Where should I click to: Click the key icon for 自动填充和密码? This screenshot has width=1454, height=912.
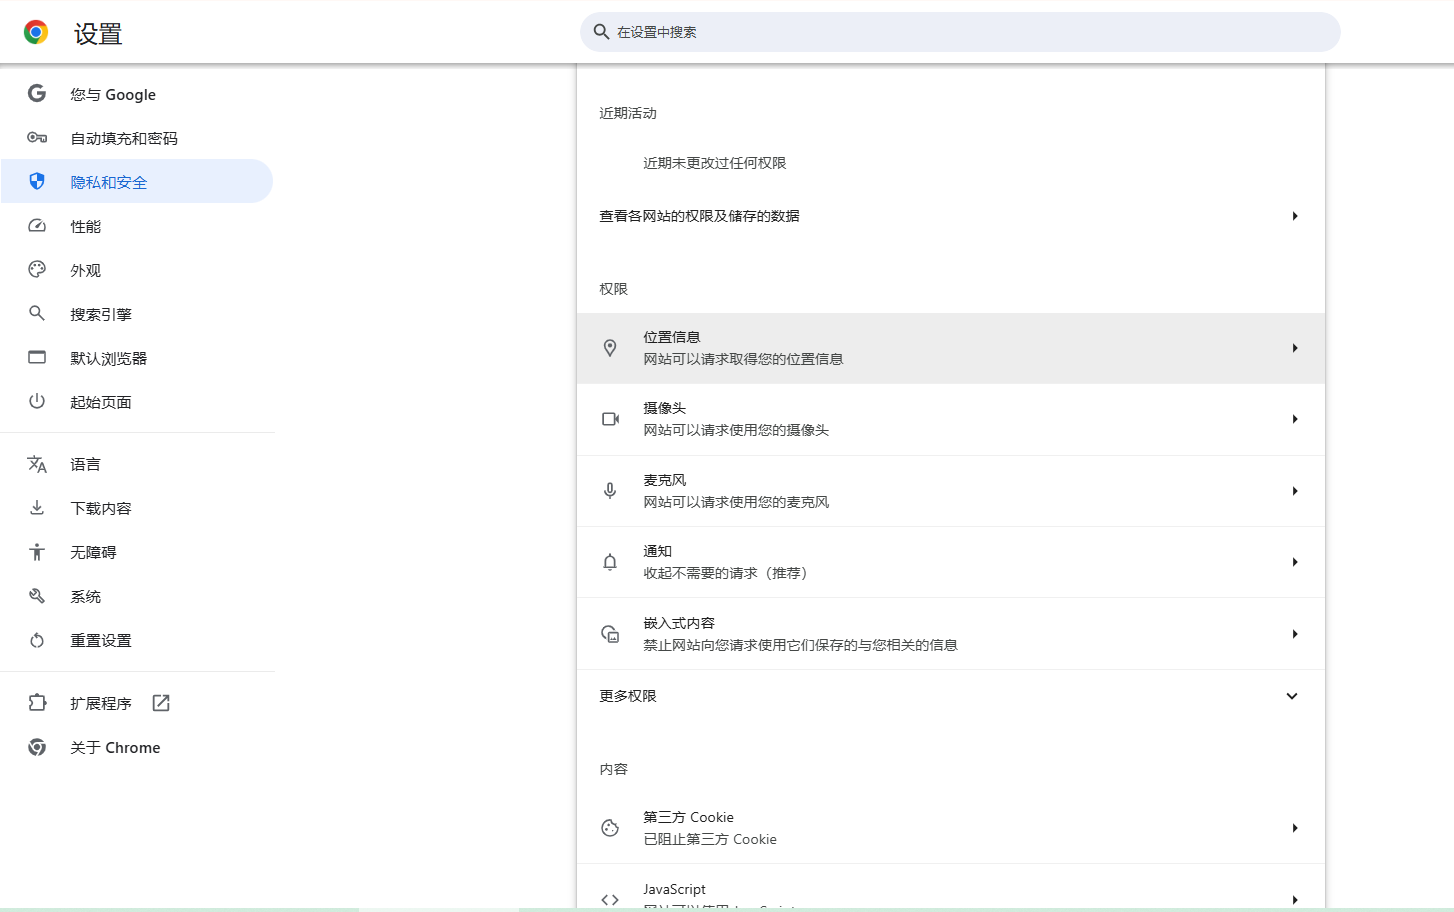point(37,137)
